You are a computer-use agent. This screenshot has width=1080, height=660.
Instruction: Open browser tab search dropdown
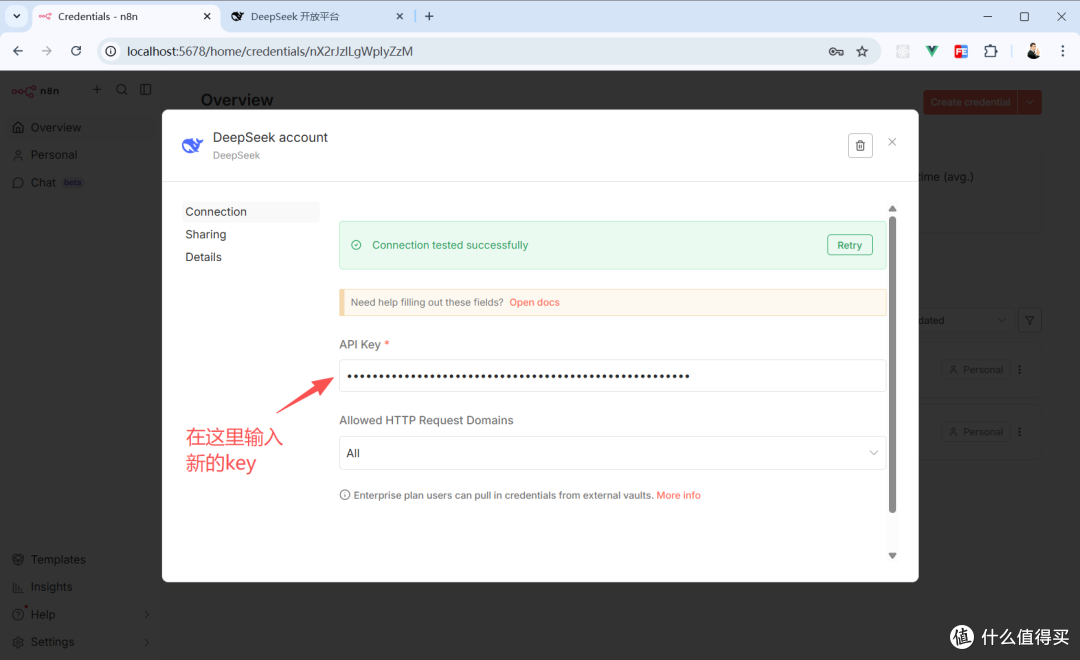[x=17, y=16]
